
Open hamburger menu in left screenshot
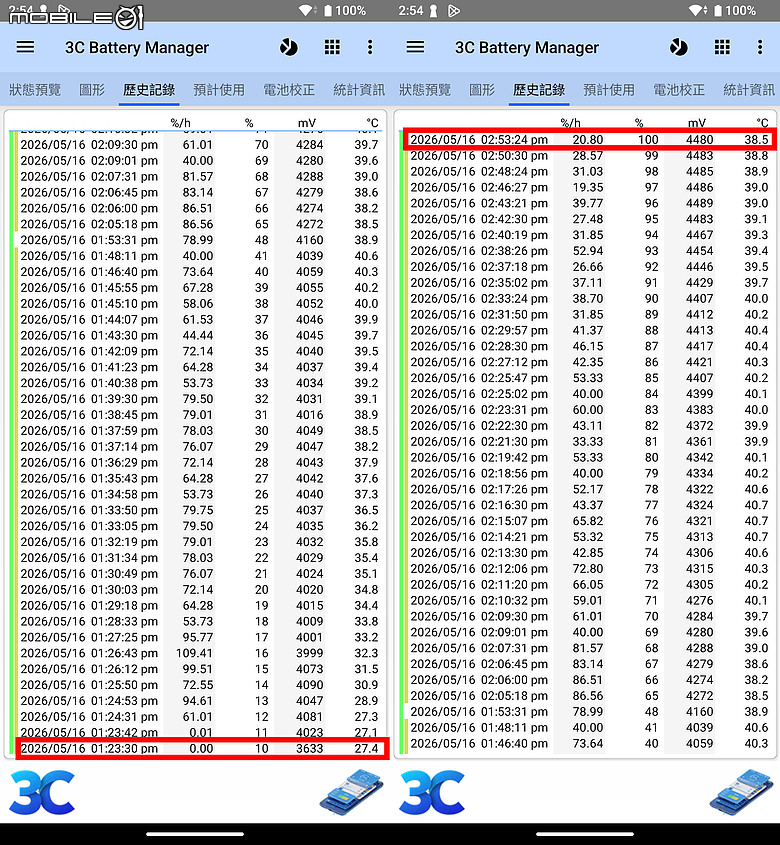[x=25, y=47]
